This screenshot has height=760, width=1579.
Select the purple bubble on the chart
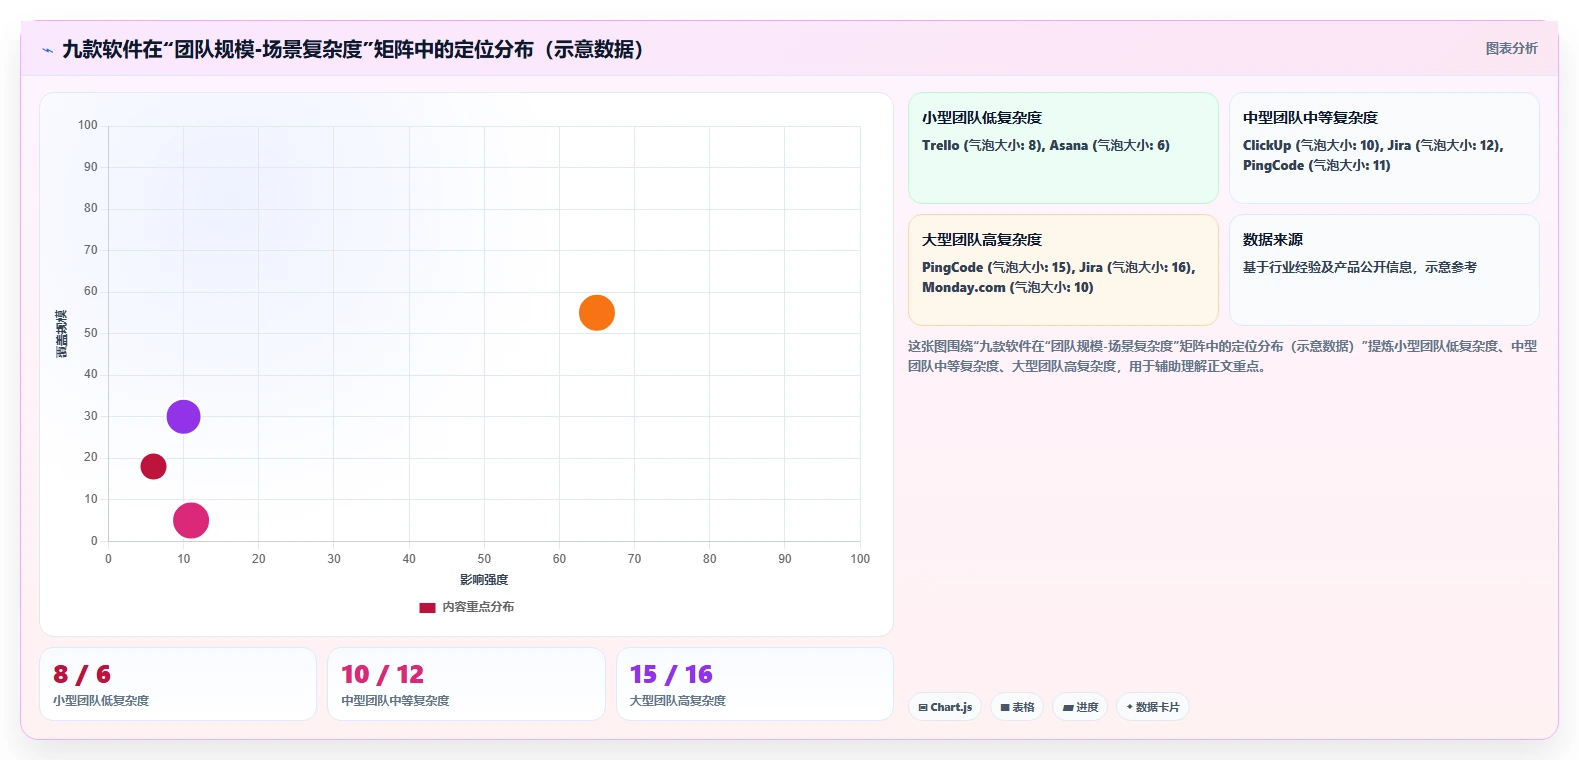pyautogui.click(x=183, y=416)
